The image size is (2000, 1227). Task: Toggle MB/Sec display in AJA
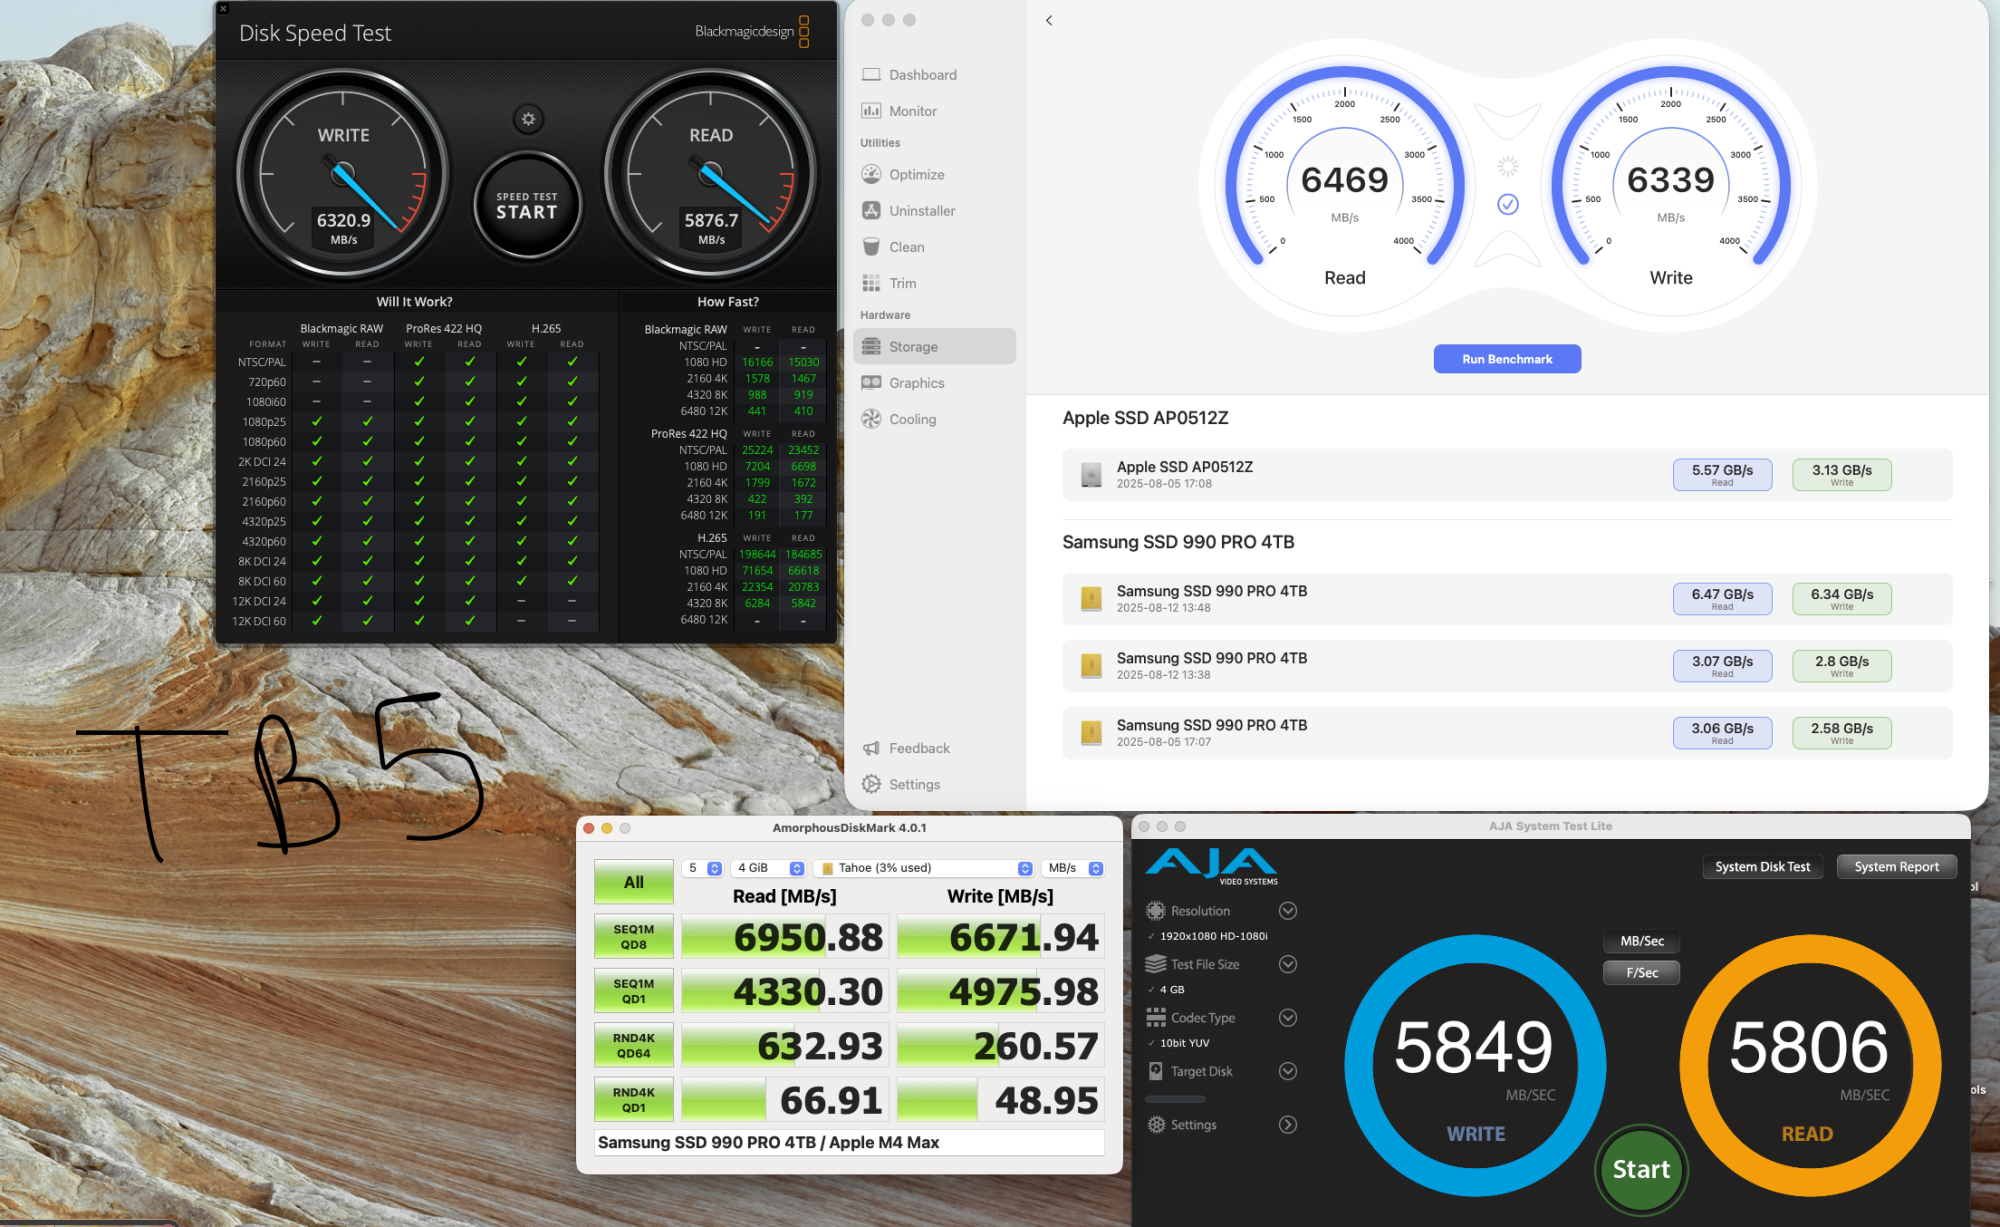pos(1640,941)
